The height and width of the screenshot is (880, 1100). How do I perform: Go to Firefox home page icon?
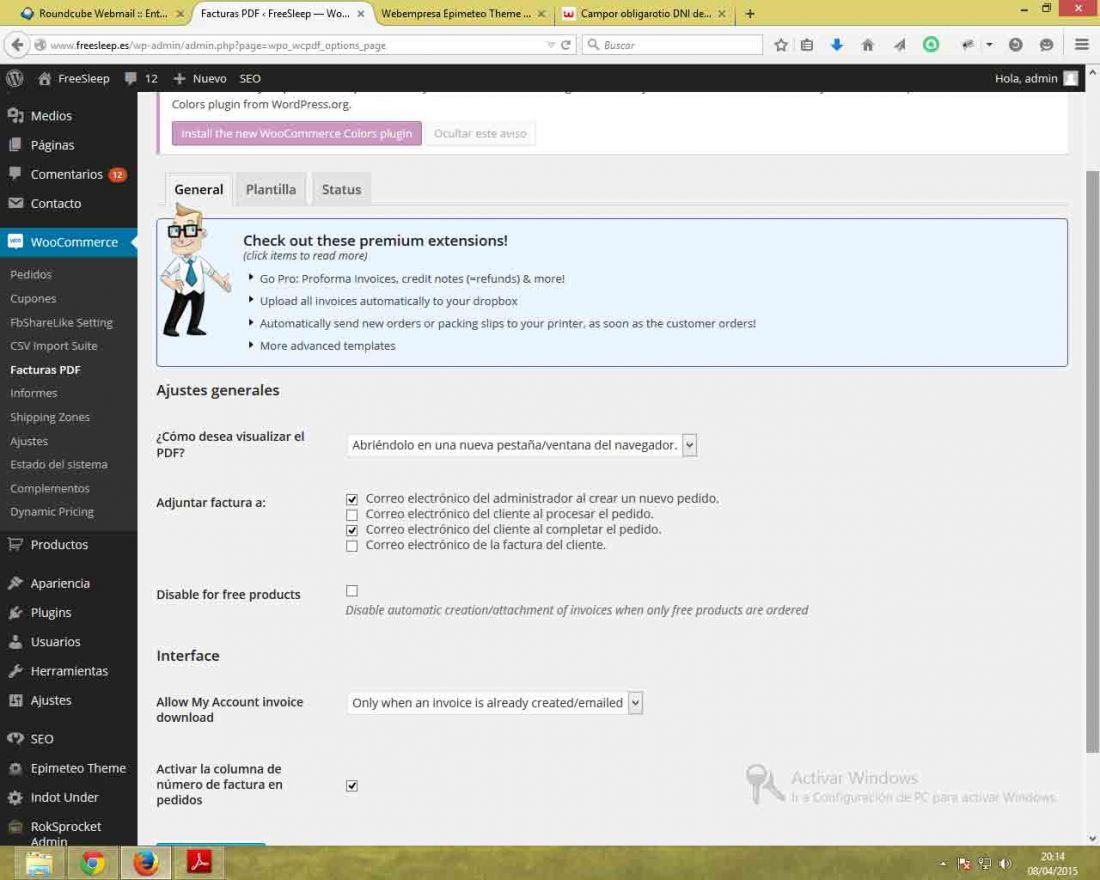coord(867,45)
